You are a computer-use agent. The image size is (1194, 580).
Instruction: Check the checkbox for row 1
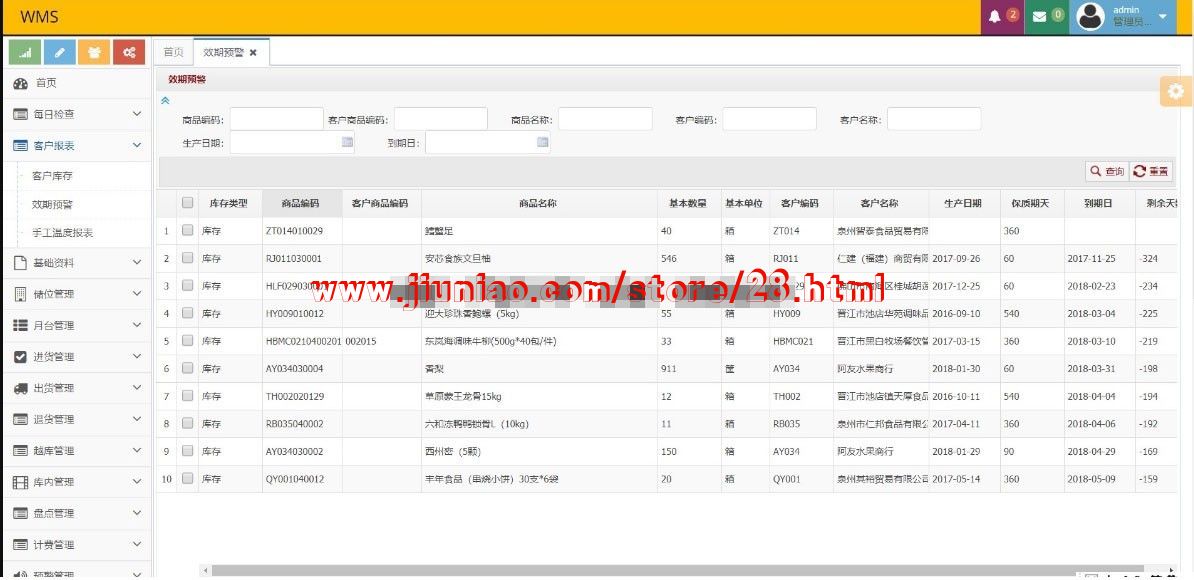pos(187,230)
